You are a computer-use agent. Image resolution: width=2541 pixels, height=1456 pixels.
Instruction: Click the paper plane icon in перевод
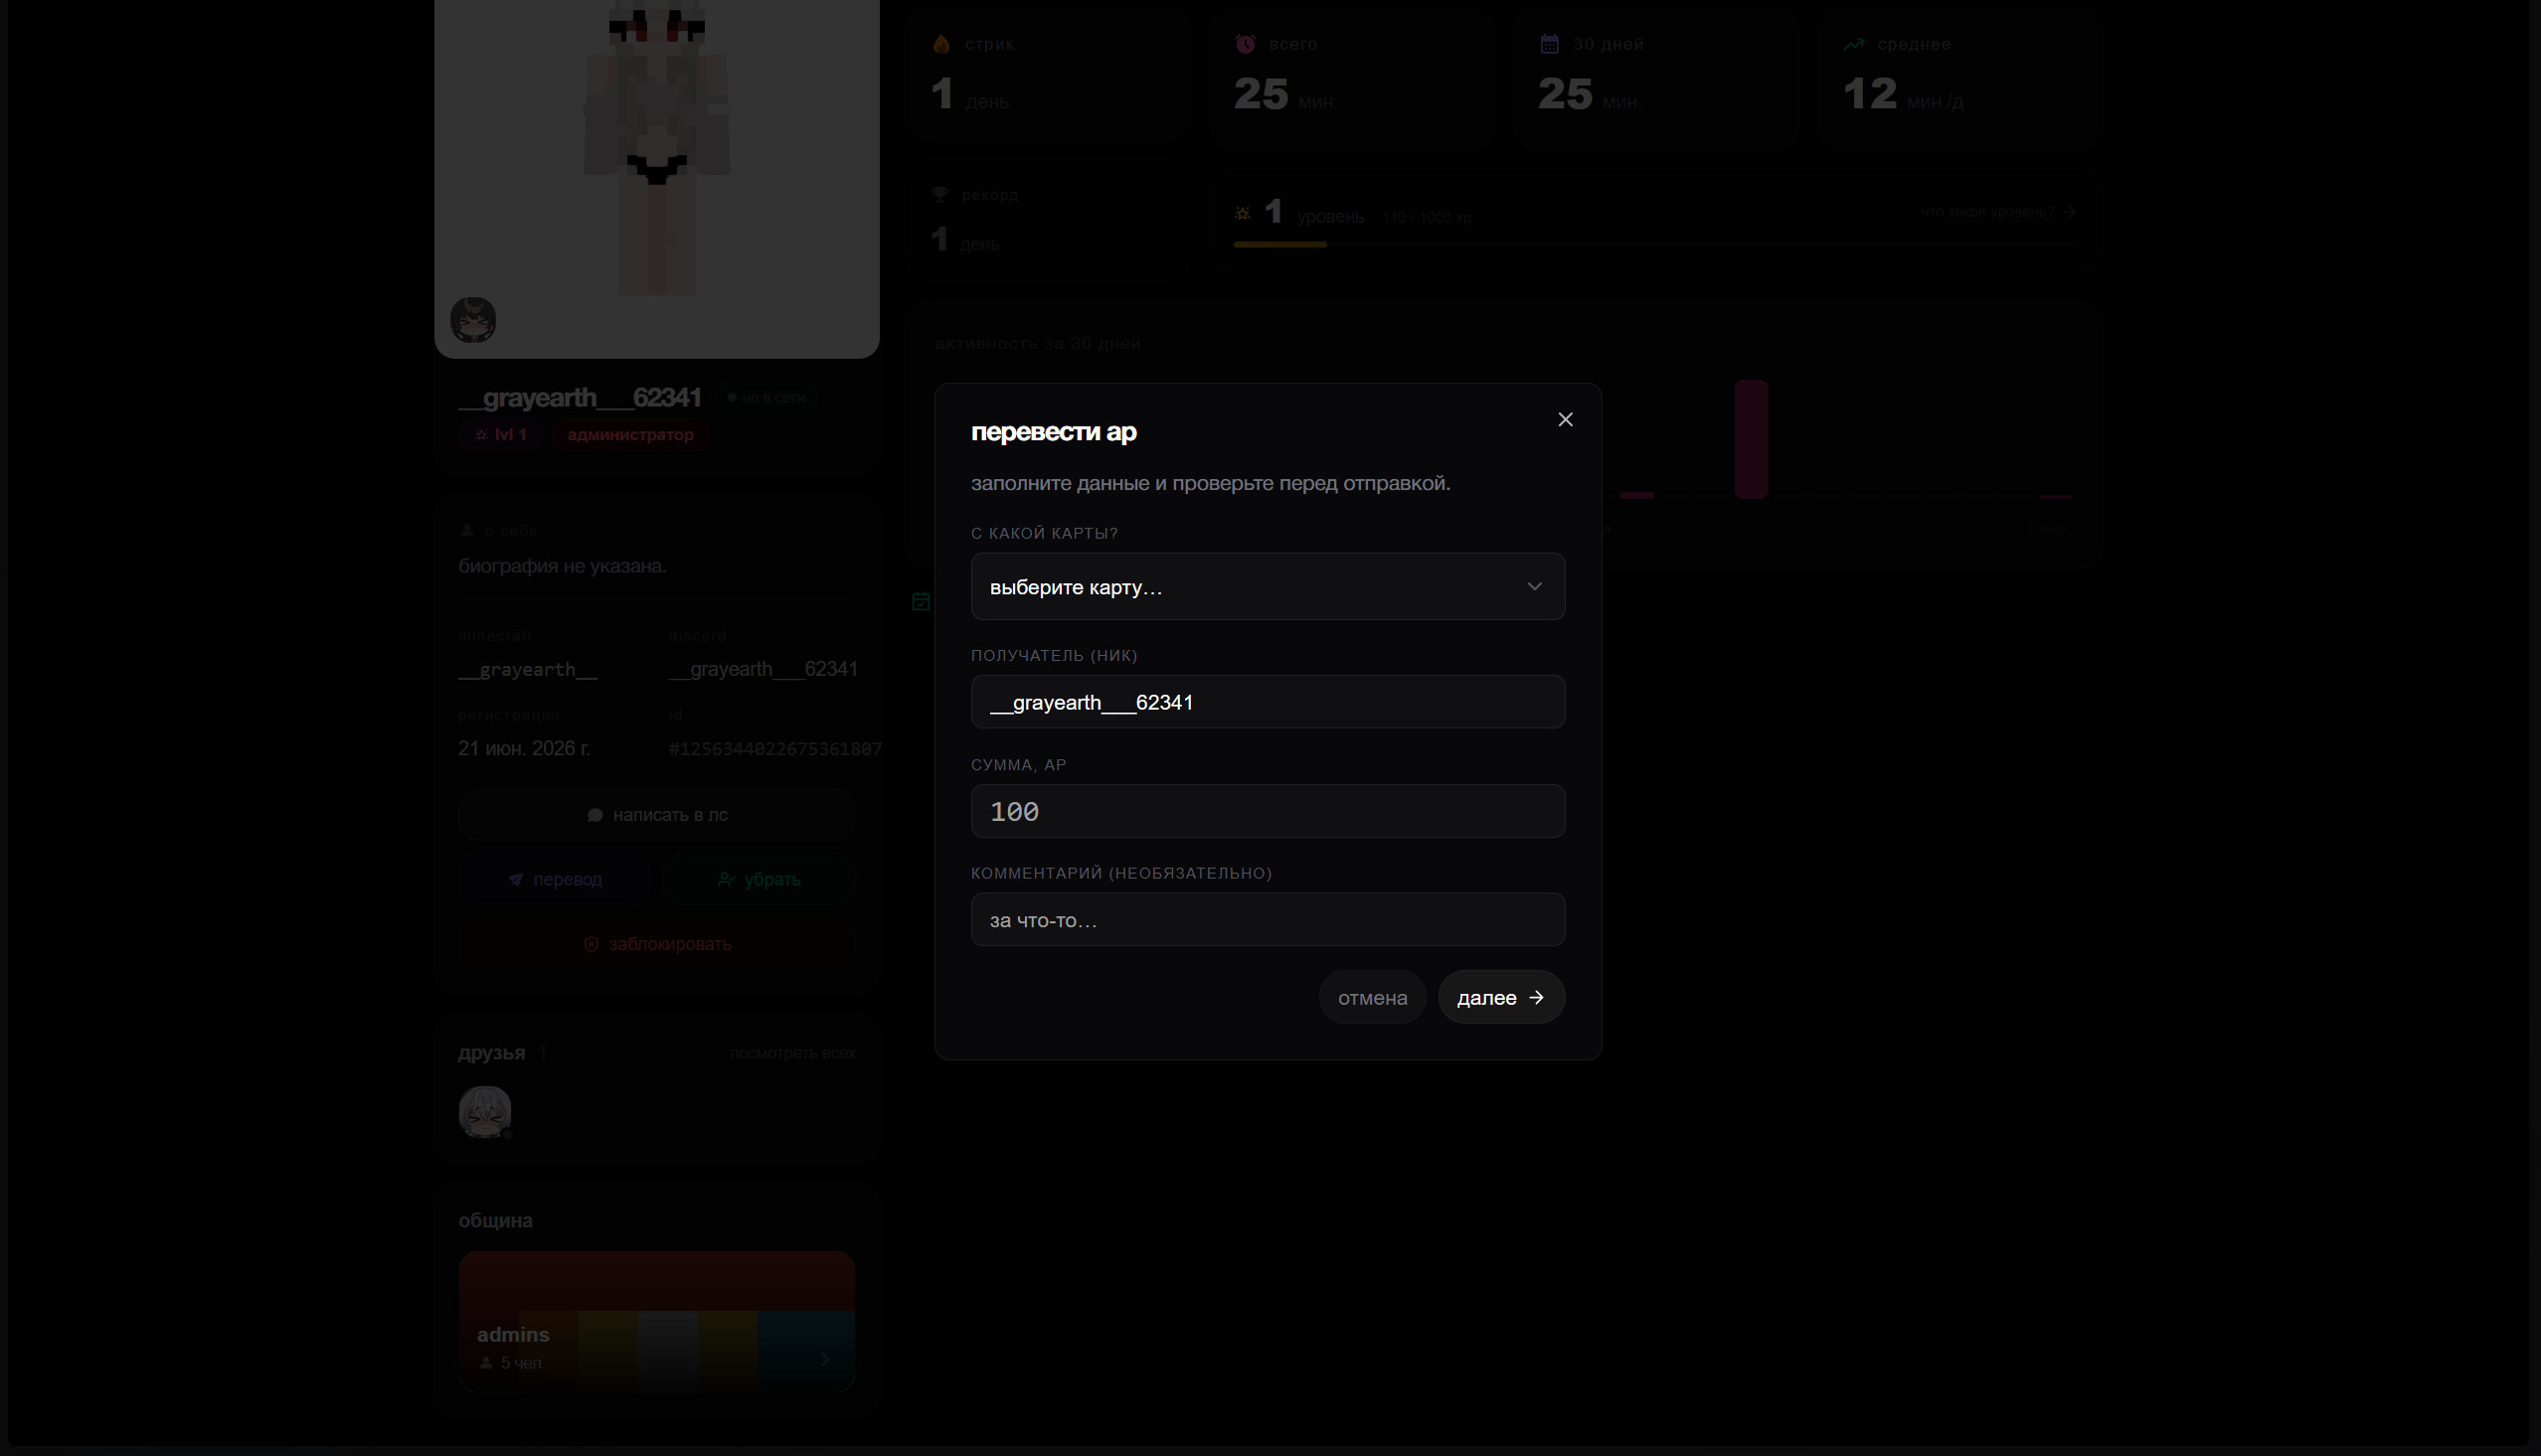point(515,880)
